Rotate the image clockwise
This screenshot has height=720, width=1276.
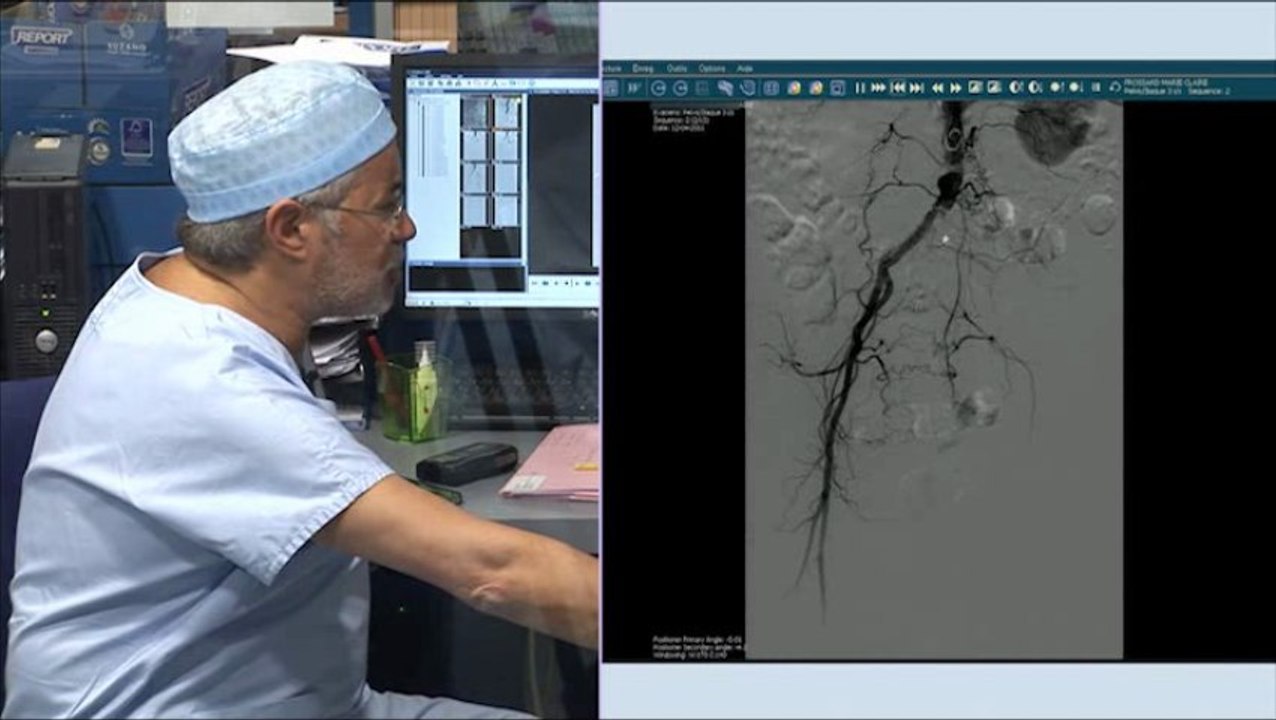[x=680, y=88]
